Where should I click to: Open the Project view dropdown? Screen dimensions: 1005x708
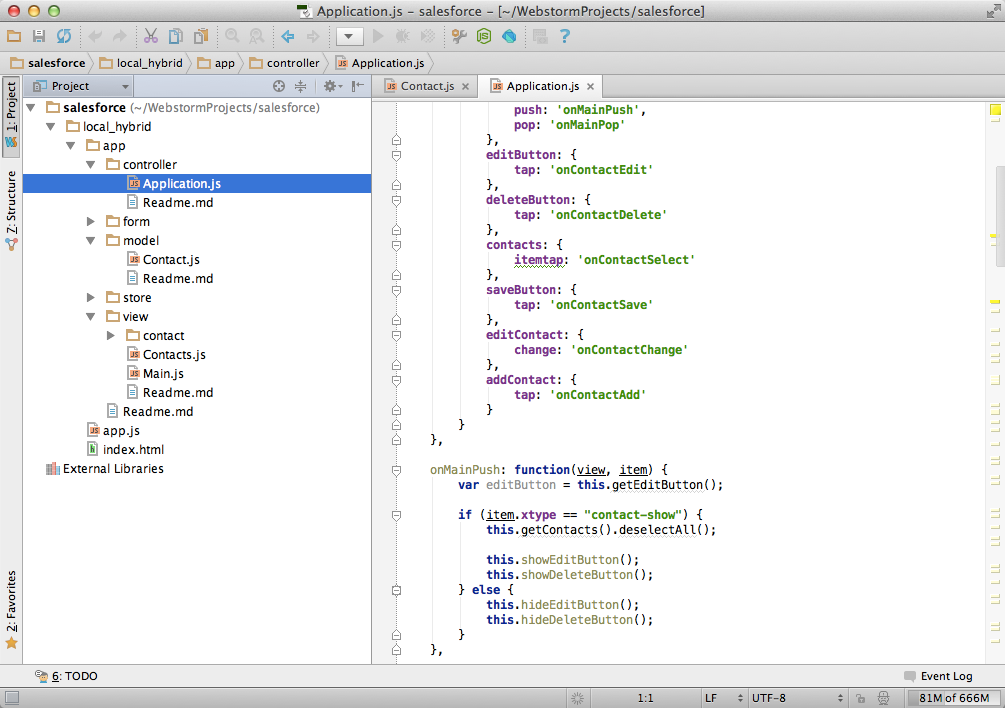78,87
